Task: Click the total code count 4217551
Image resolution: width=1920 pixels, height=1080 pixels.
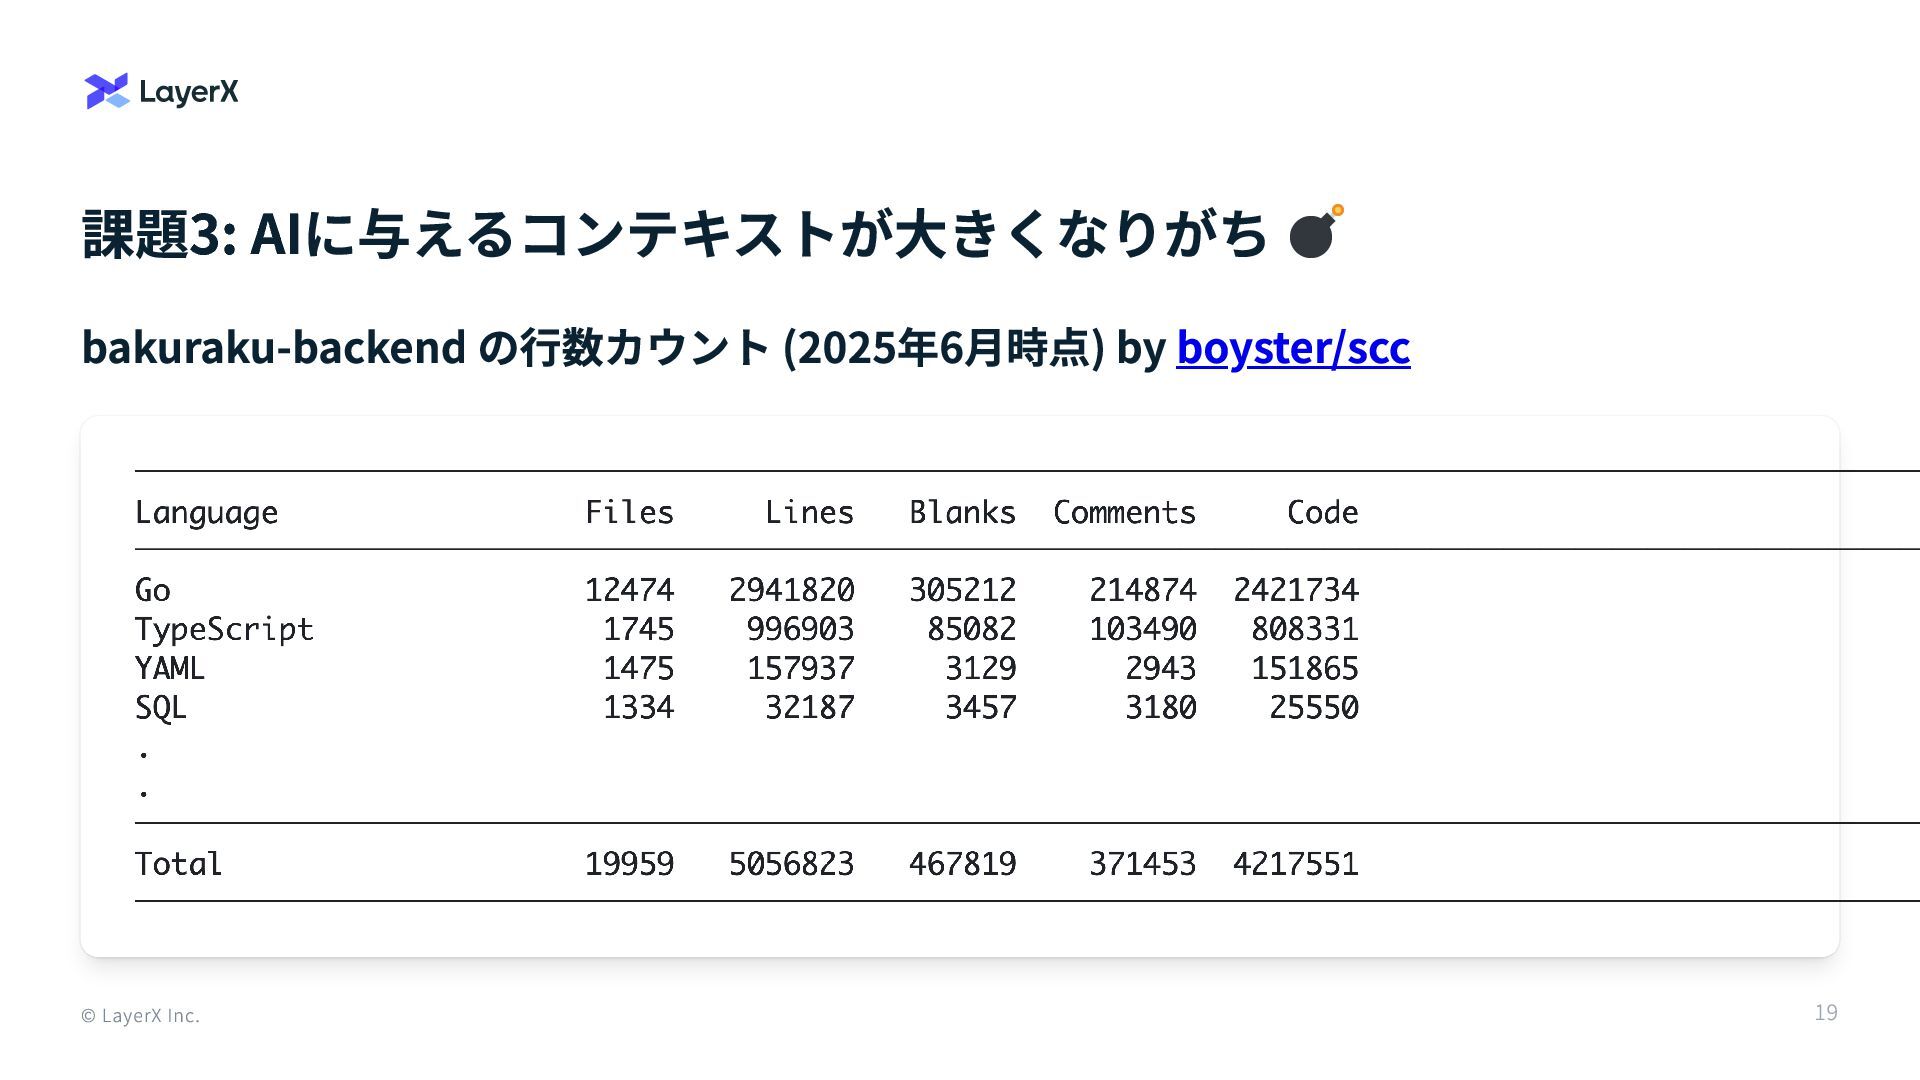Action: (x=1295, y=863)
